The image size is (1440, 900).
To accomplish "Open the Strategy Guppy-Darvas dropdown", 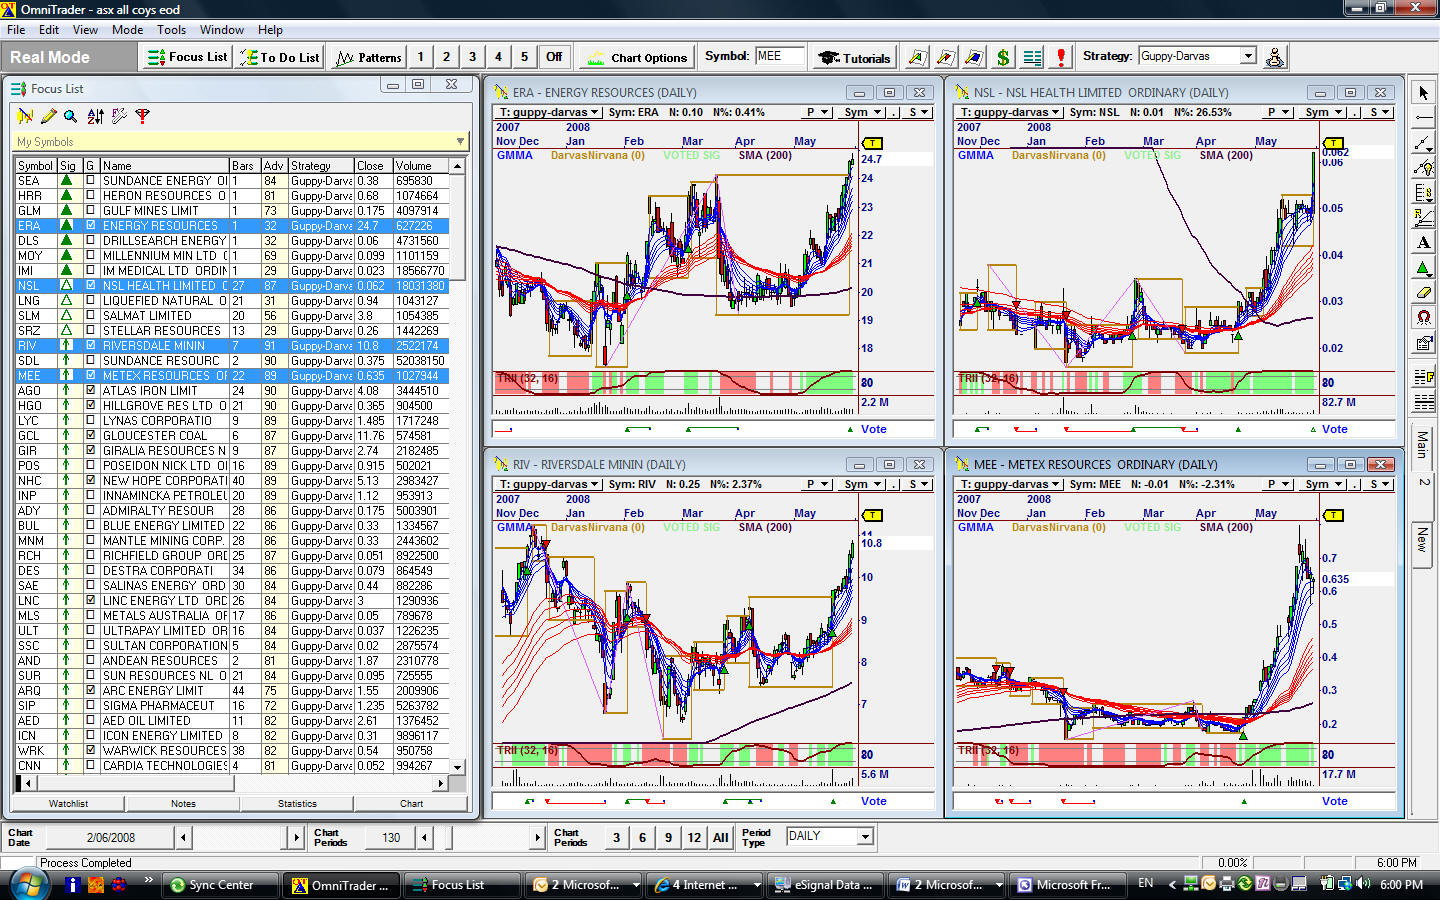I will (1247, 56).
